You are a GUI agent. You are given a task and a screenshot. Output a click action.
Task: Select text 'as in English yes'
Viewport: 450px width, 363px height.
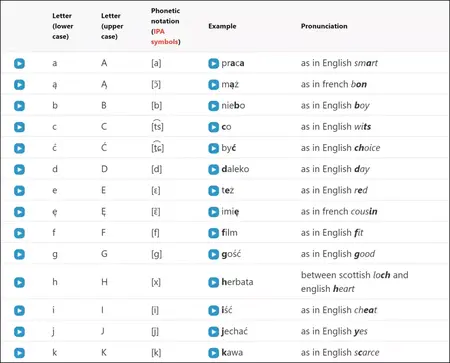[x=334, y=331]
